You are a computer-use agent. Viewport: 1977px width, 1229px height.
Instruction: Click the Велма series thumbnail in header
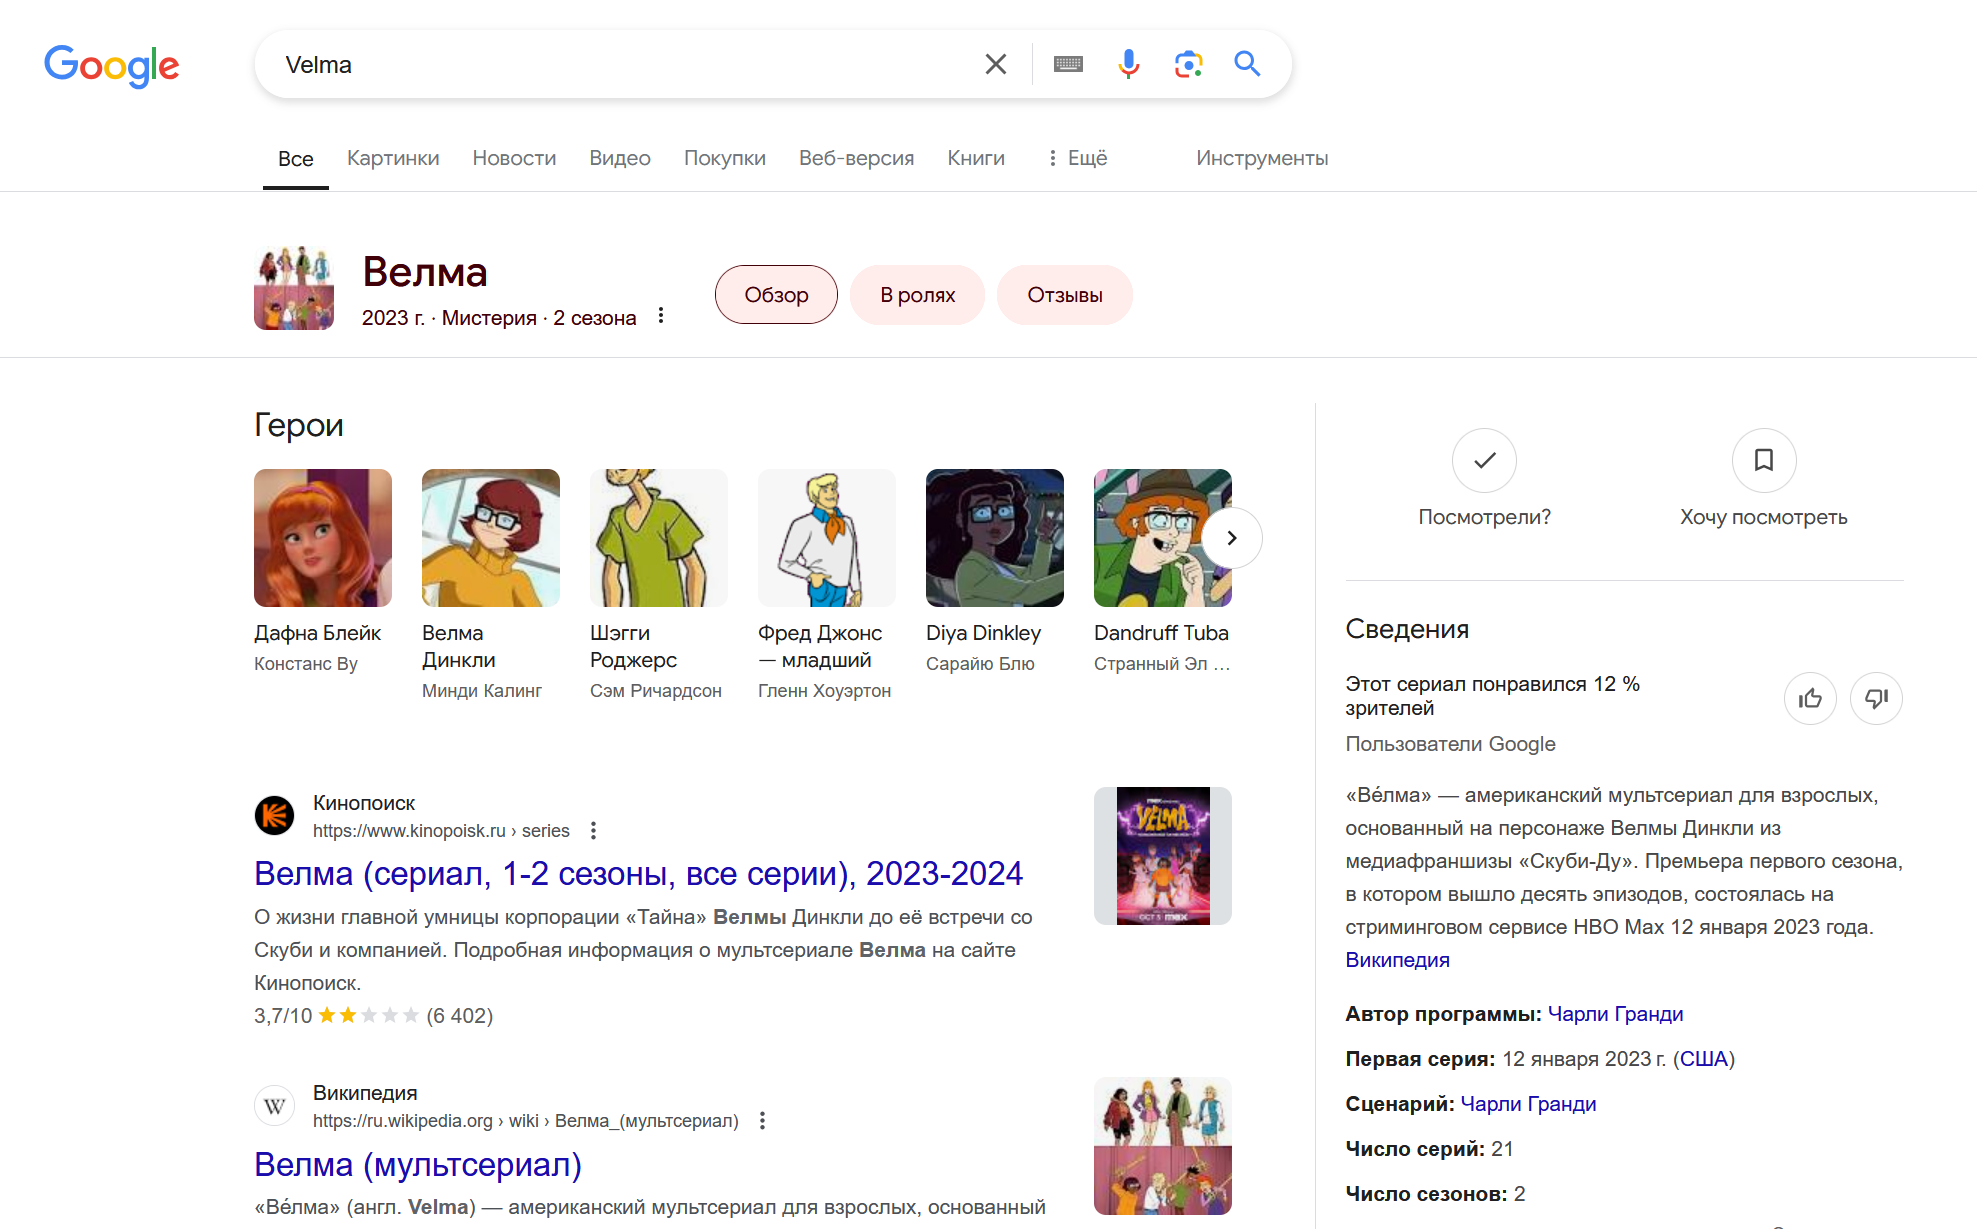click(x=294, y=288)
